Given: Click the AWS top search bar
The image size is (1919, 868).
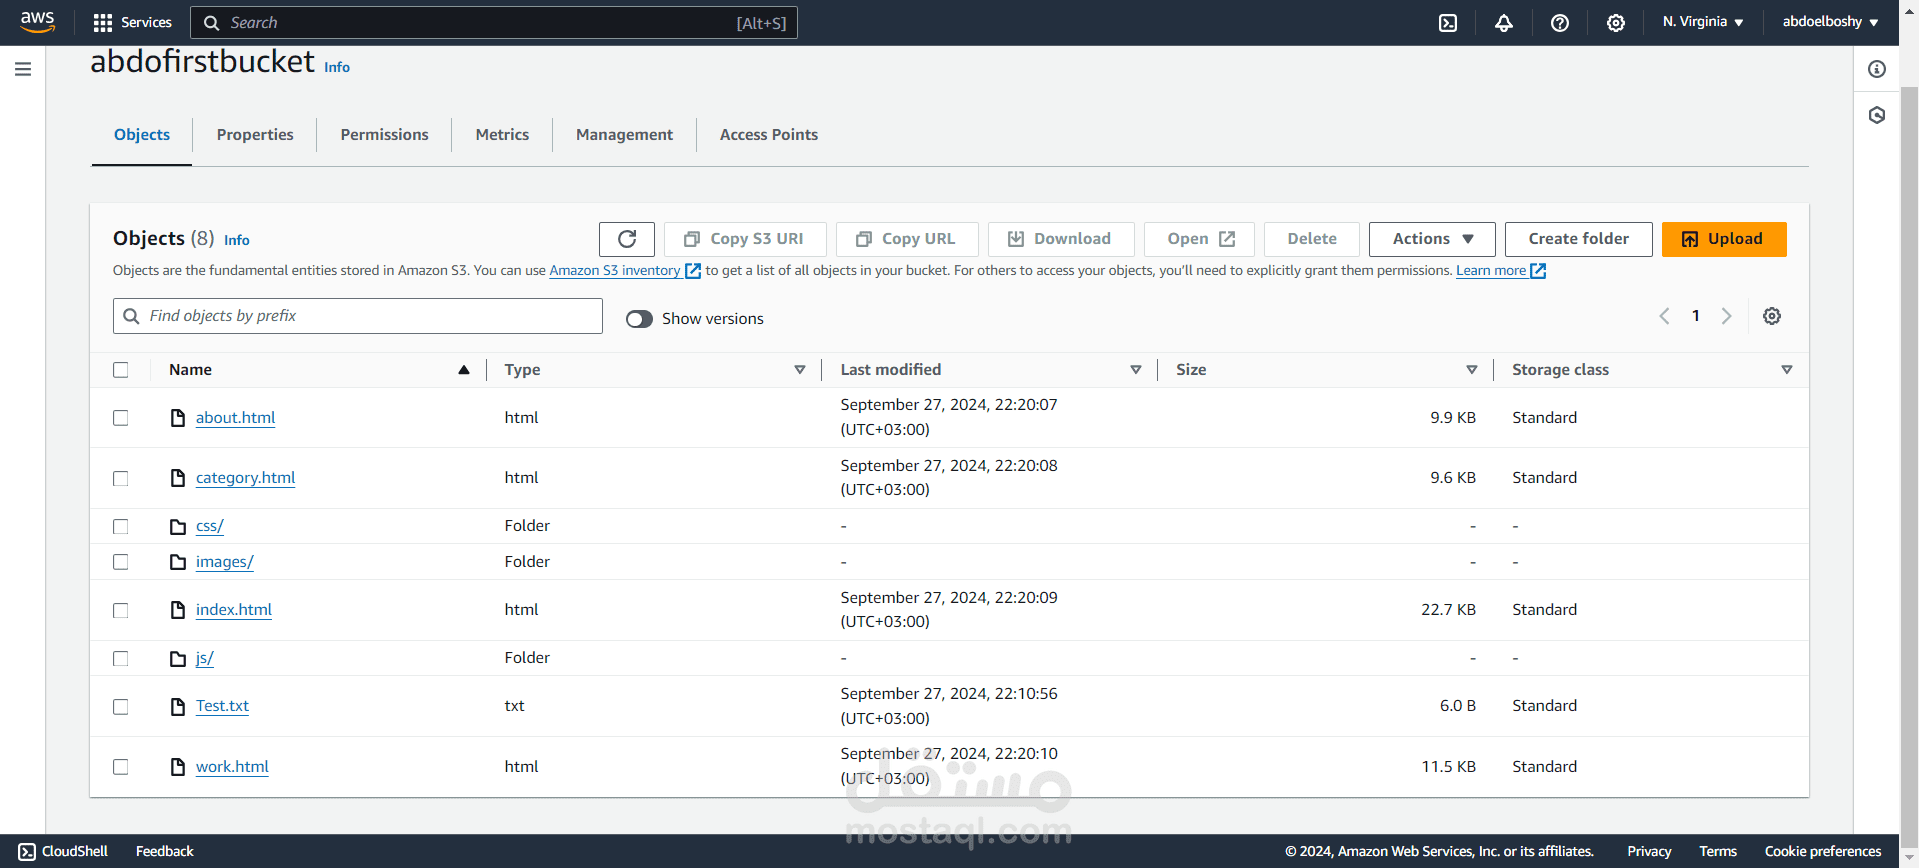Looking at the screenshot, I should [494, 23].
